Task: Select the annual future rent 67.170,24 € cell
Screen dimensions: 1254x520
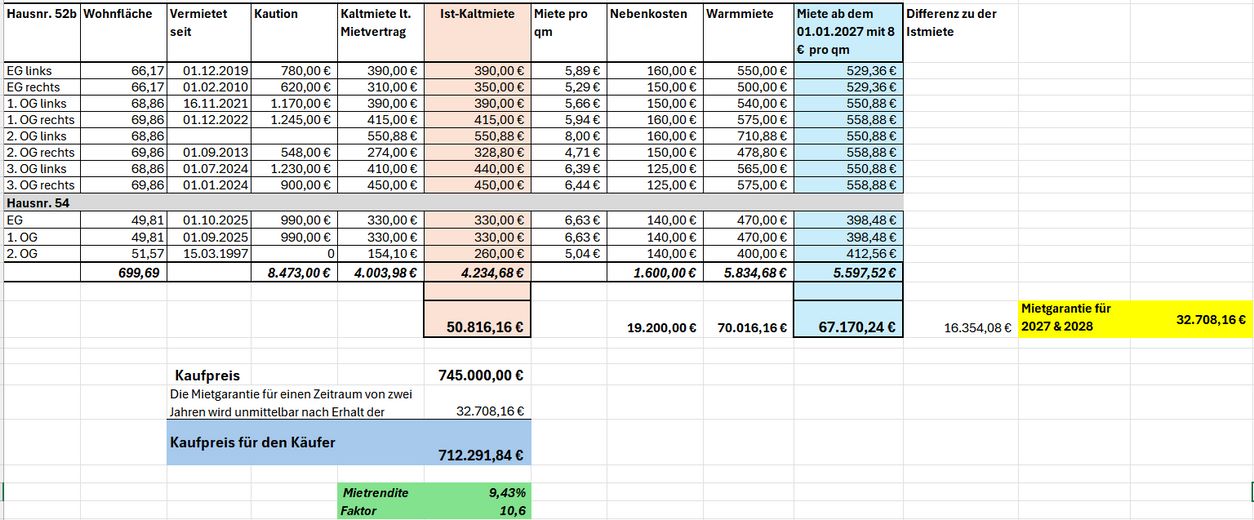Action: click(849, 326)
